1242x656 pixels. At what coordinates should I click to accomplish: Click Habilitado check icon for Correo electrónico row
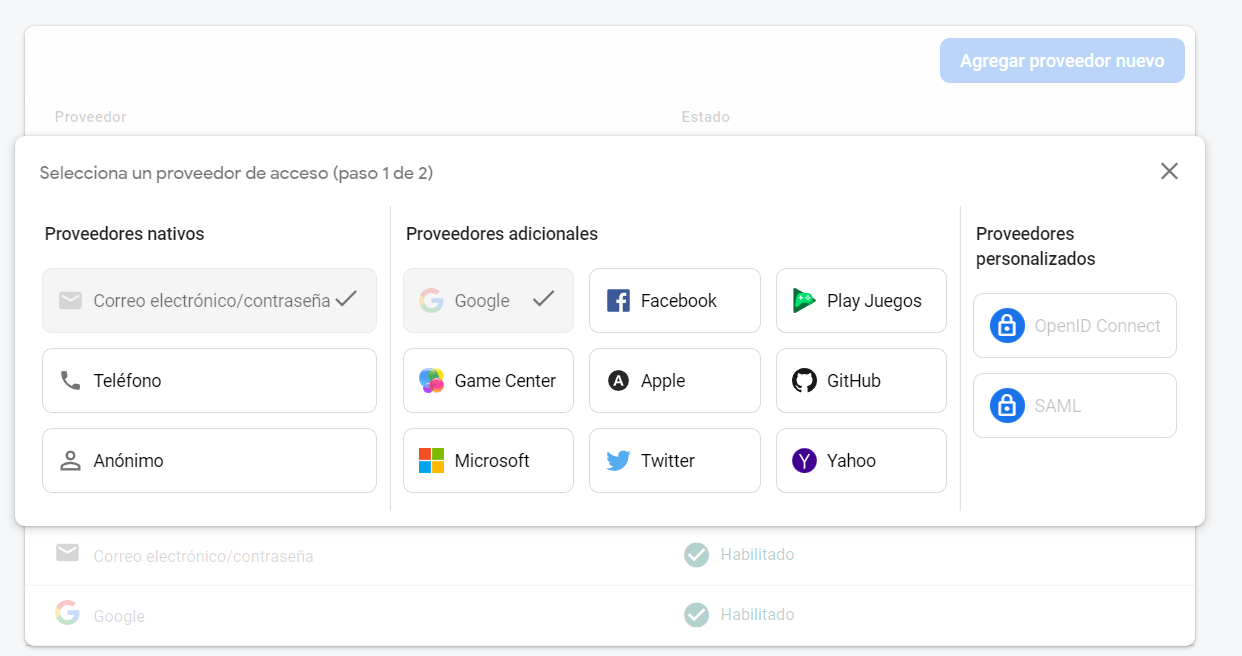coord(696,554)
